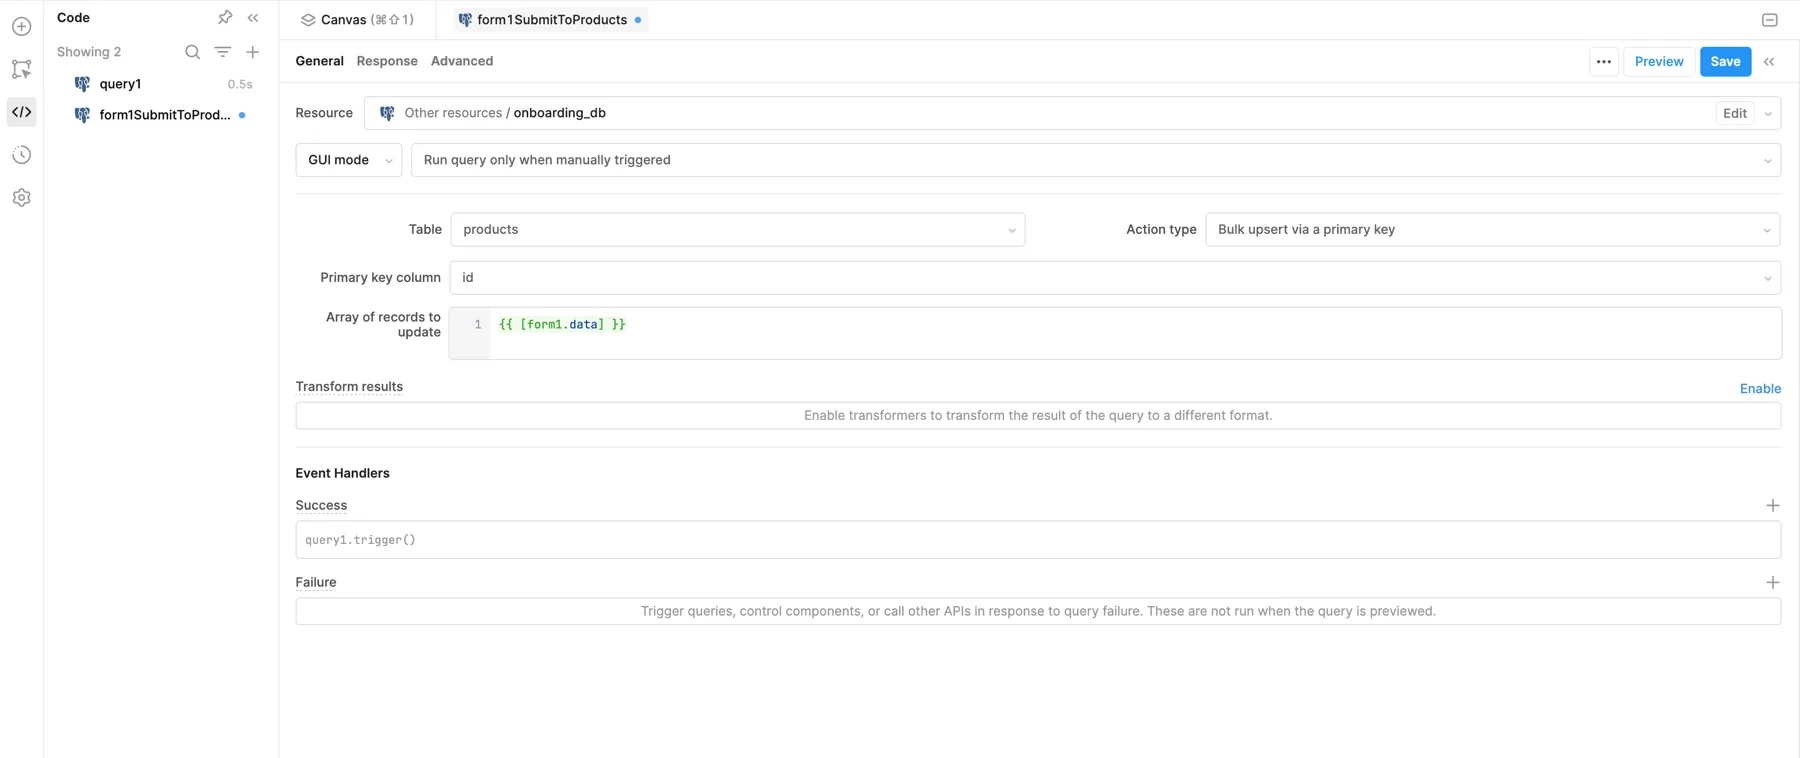Switch to the Canvas tab
The width and height of the screenshot is (1800, 758).
[358, 19]
